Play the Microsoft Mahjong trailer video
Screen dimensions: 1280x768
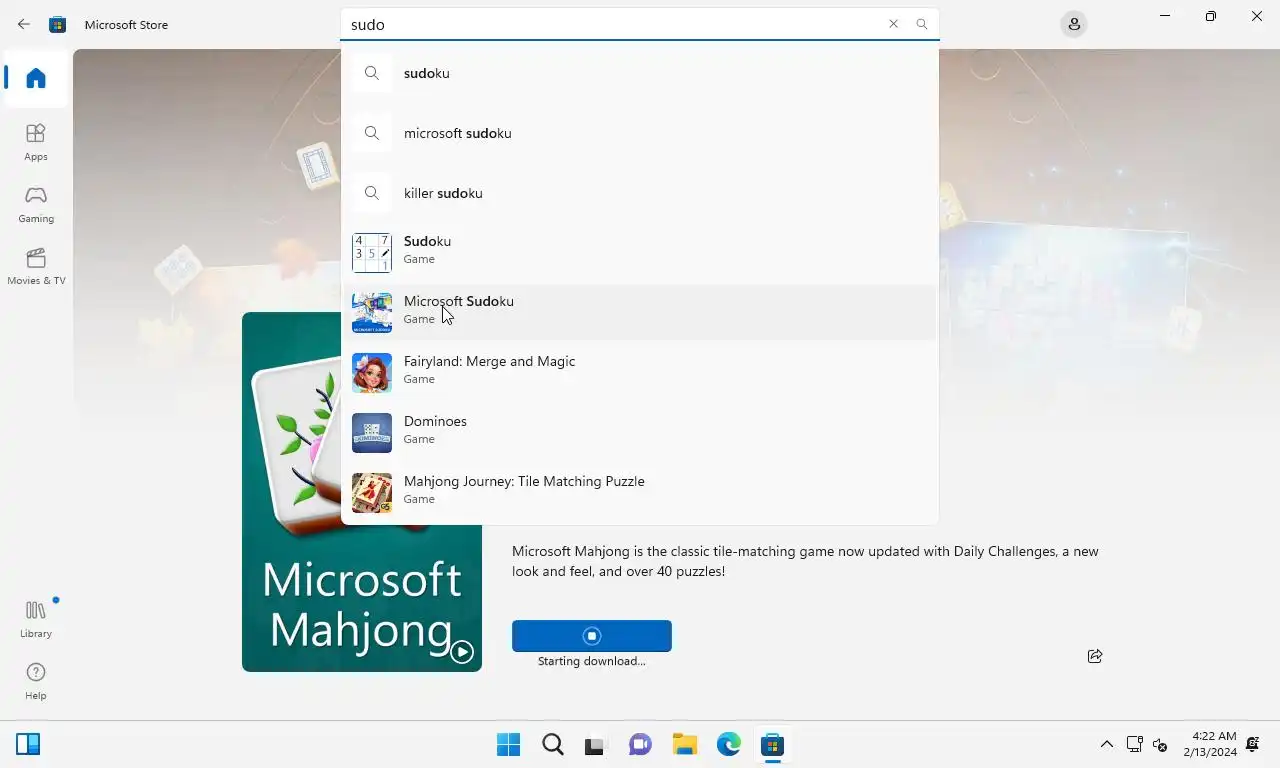[x=461, y=652]
